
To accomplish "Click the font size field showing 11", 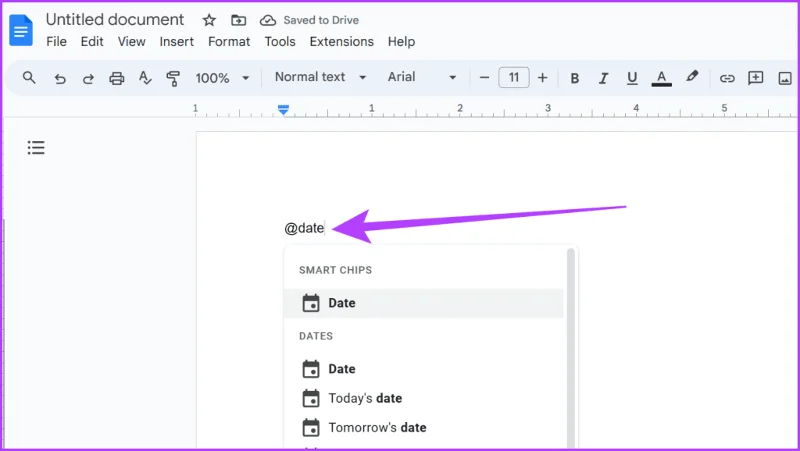I will [514, 78].
